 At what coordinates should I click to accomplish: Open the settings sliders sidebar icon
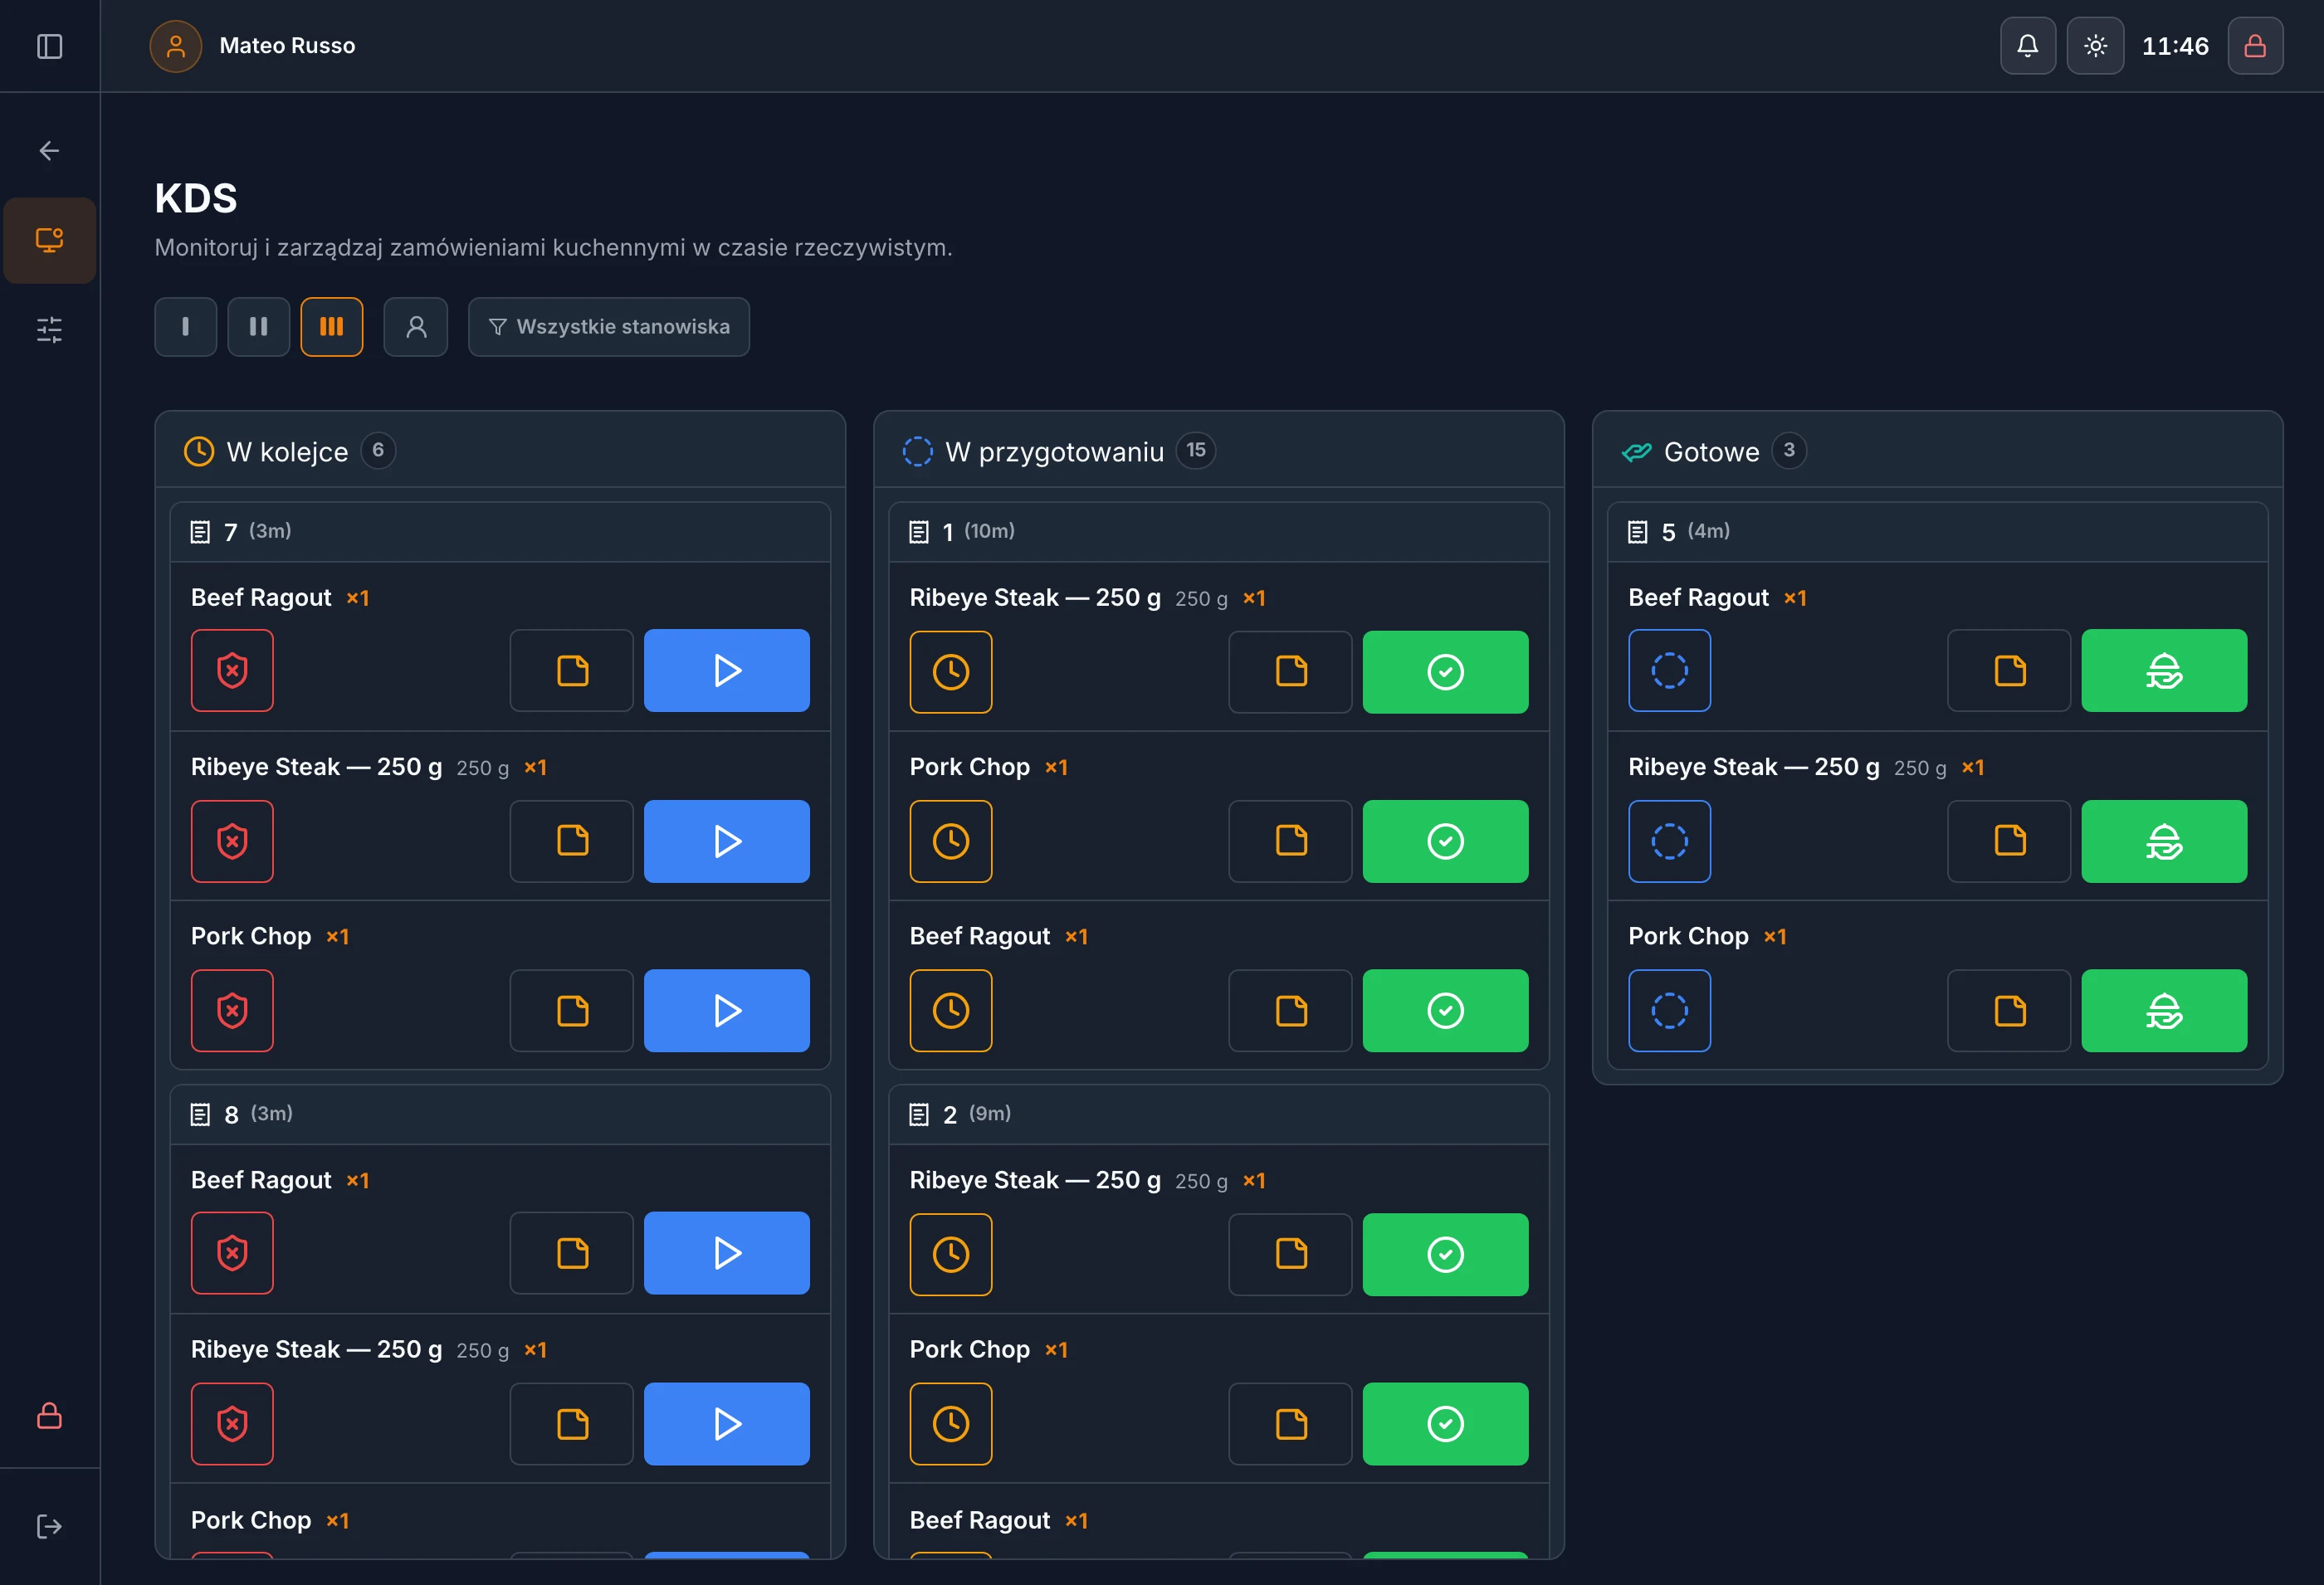click(49, 329)
